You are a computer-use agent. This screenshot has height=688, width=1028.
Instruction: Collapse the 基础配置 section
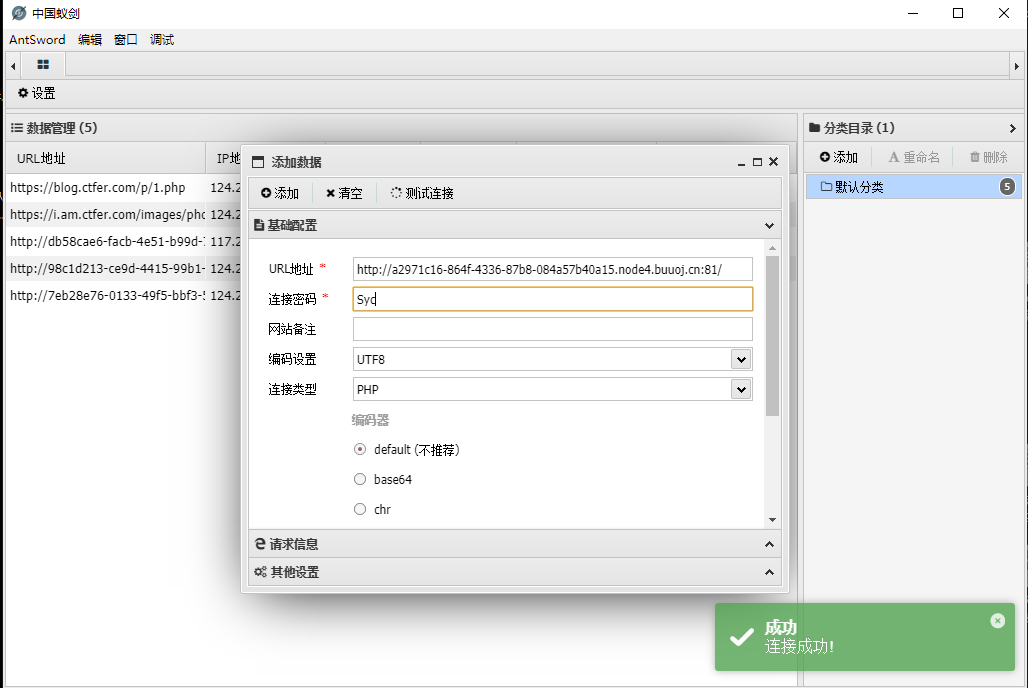769,226
